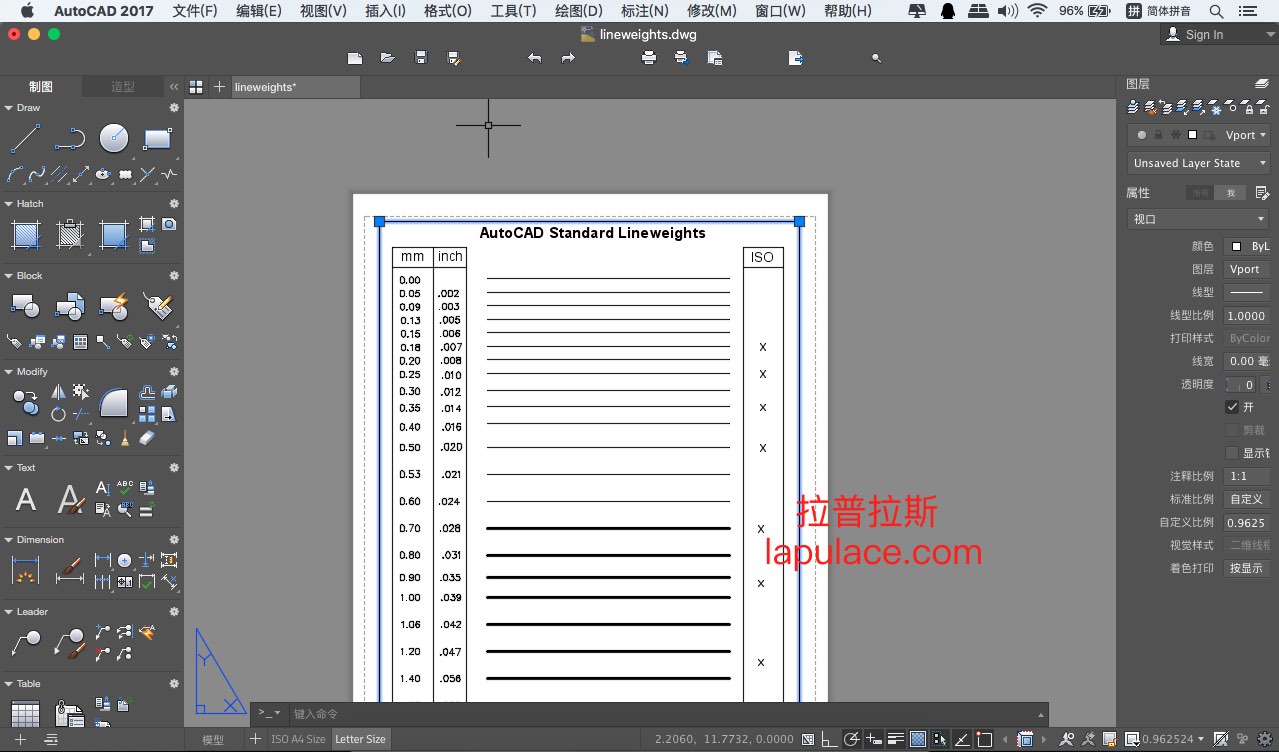Choose the Rectangle draw tool

click(x=157, y=138)
